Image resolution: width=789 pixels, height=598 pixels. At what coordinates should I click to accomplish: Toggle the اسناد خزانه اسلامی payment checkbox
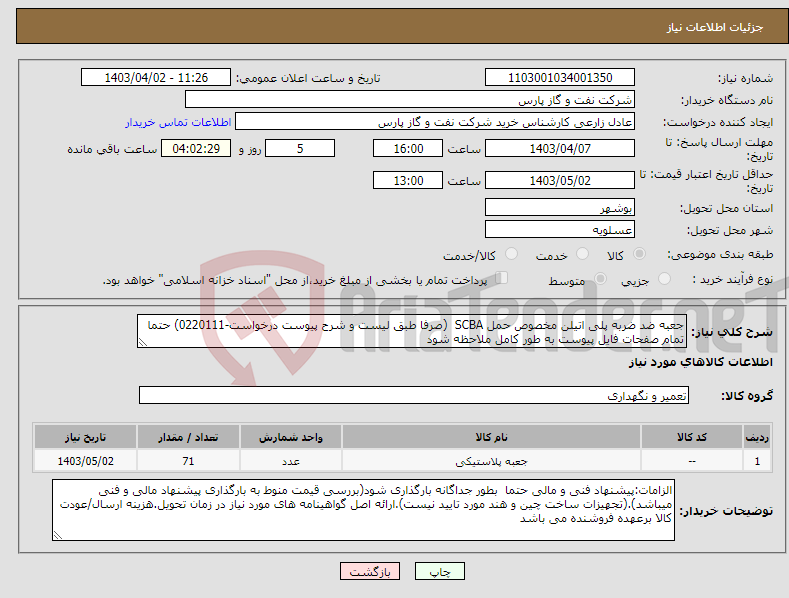pyautogui.click(x=501, y=277)
